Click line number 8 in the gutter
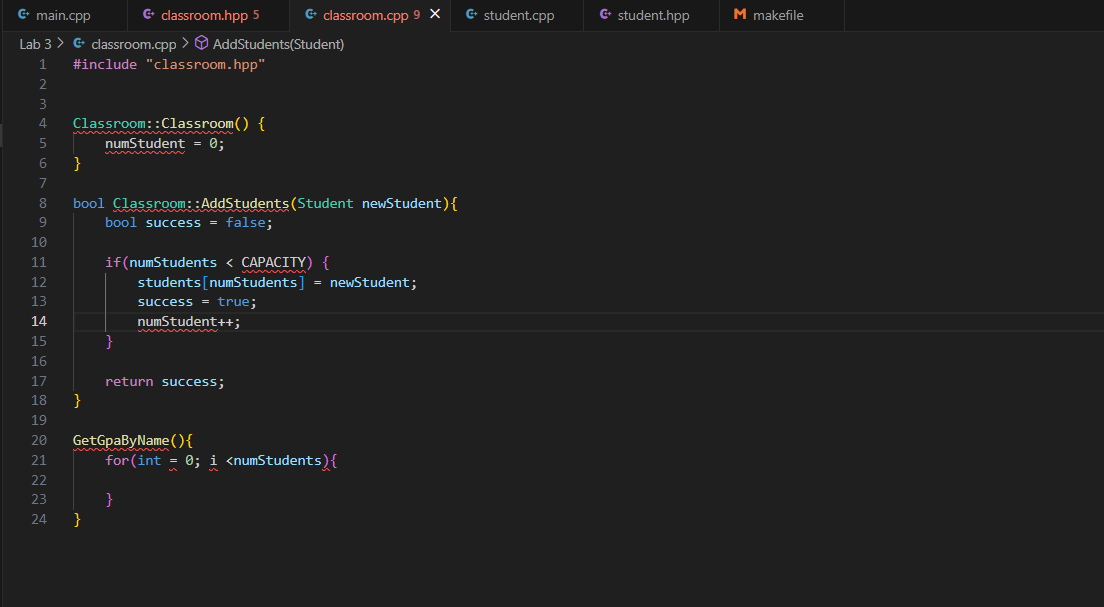The width and height of the screenshot is (1104, 607). pyautogui.click(x=43, y=203)
